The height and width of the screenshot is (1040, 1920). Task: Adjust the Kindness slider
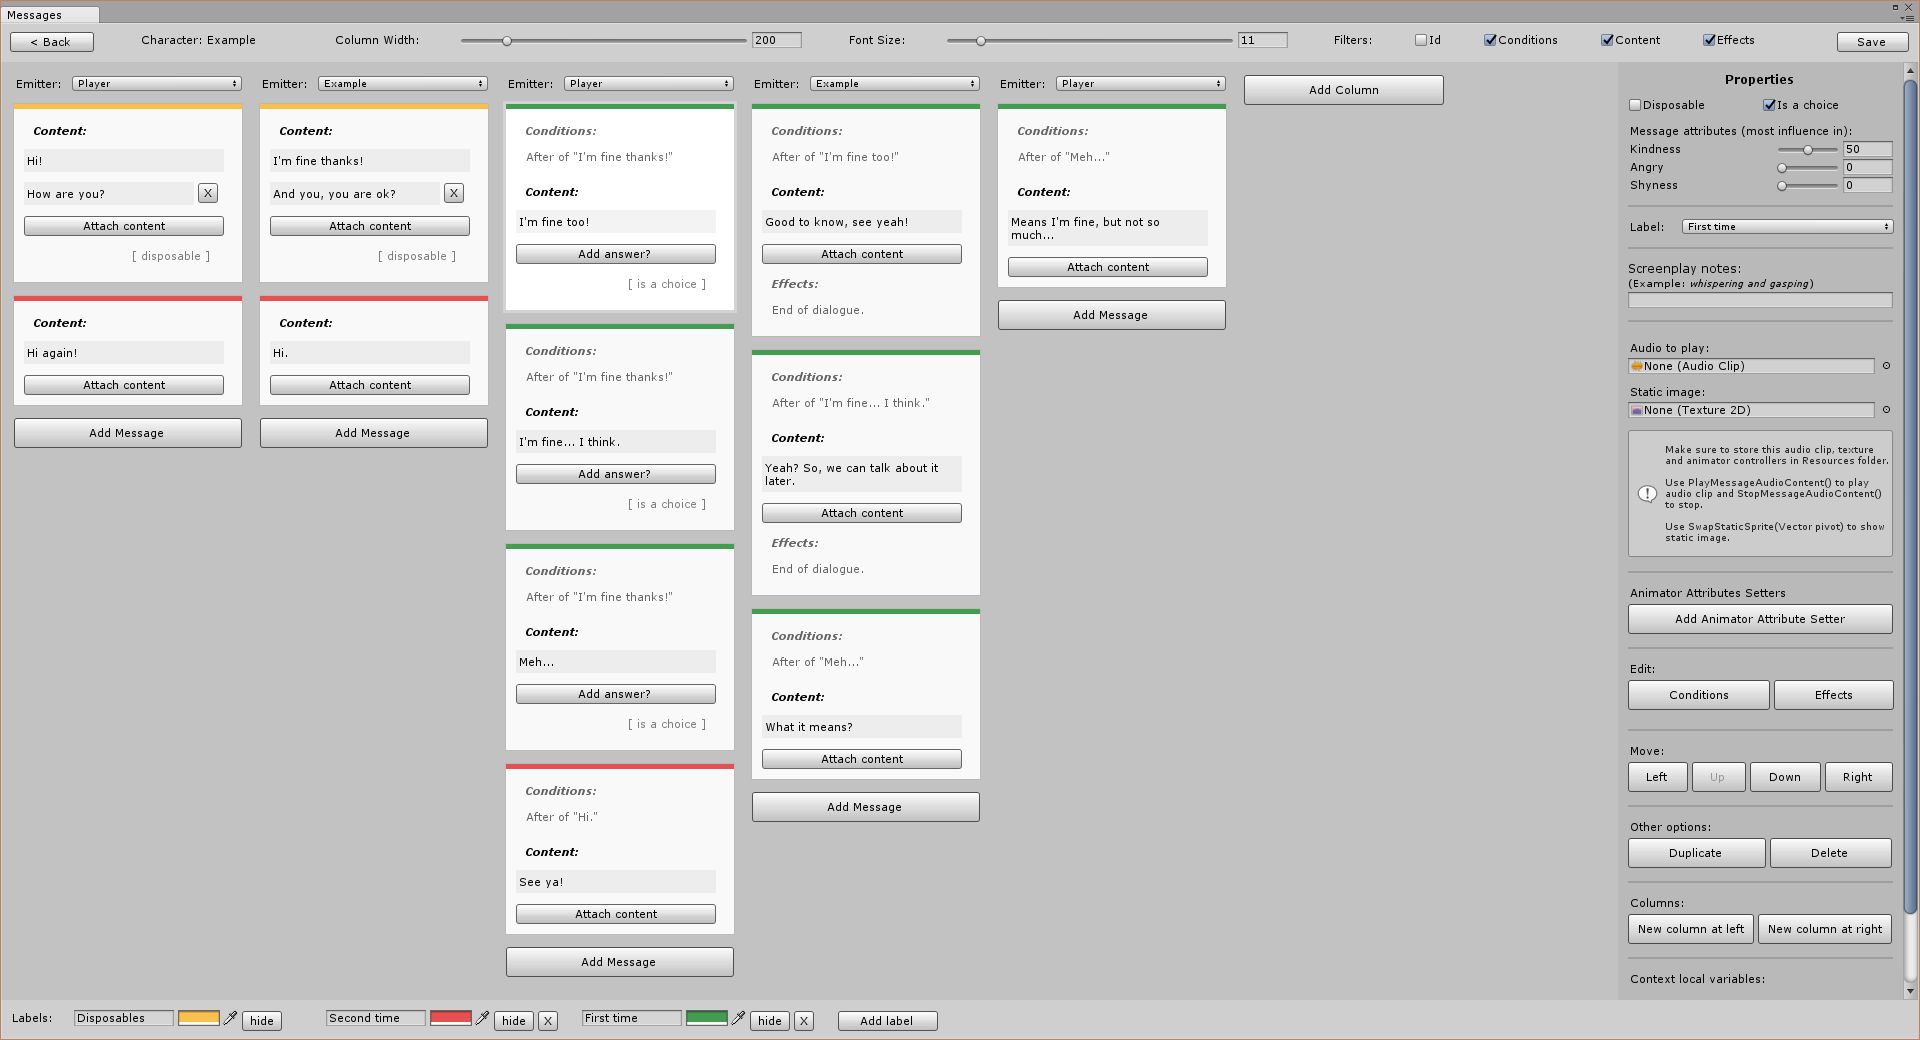tap(1806, 150)
